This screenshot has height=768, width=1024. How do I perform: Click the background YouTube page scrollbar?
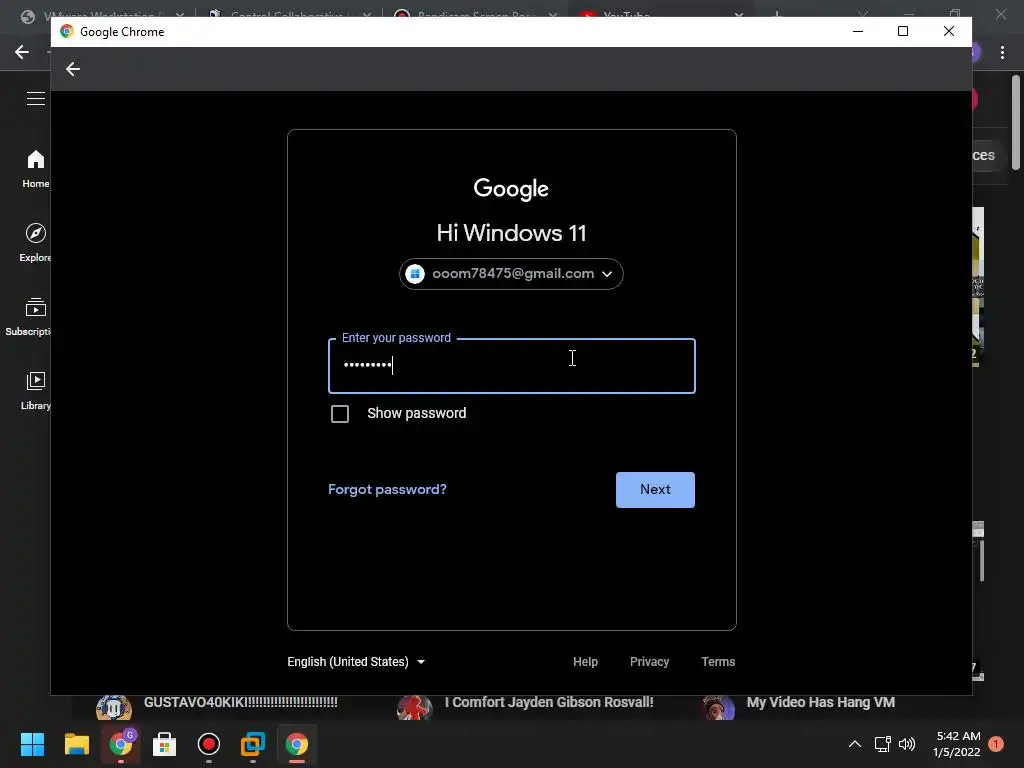point(1016,123)
